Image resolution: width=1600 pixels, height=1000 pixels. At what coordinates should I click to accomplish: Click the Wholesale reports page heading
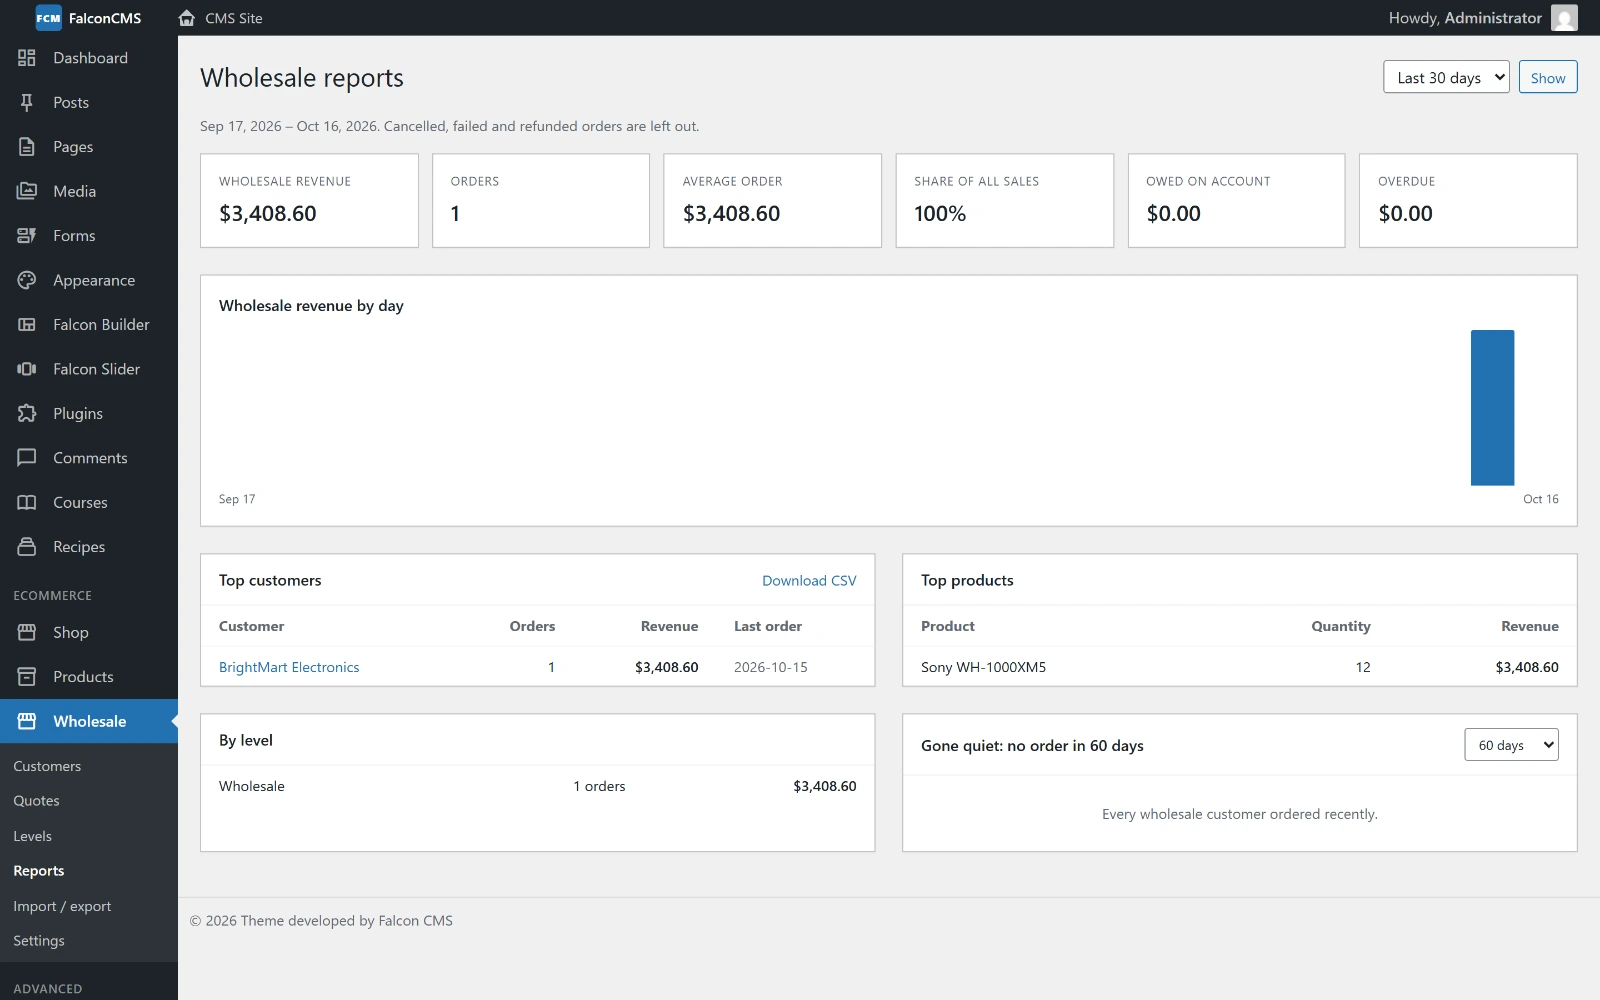click(x=302, y=78)
